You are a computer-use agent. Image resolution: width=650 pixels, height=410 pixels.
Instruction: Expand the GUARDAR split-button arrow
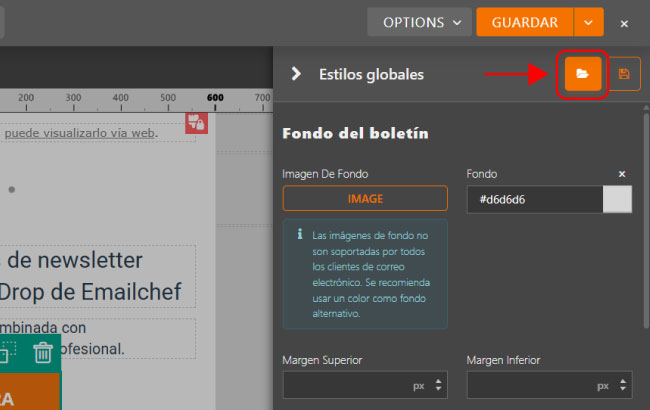(589, 22)
